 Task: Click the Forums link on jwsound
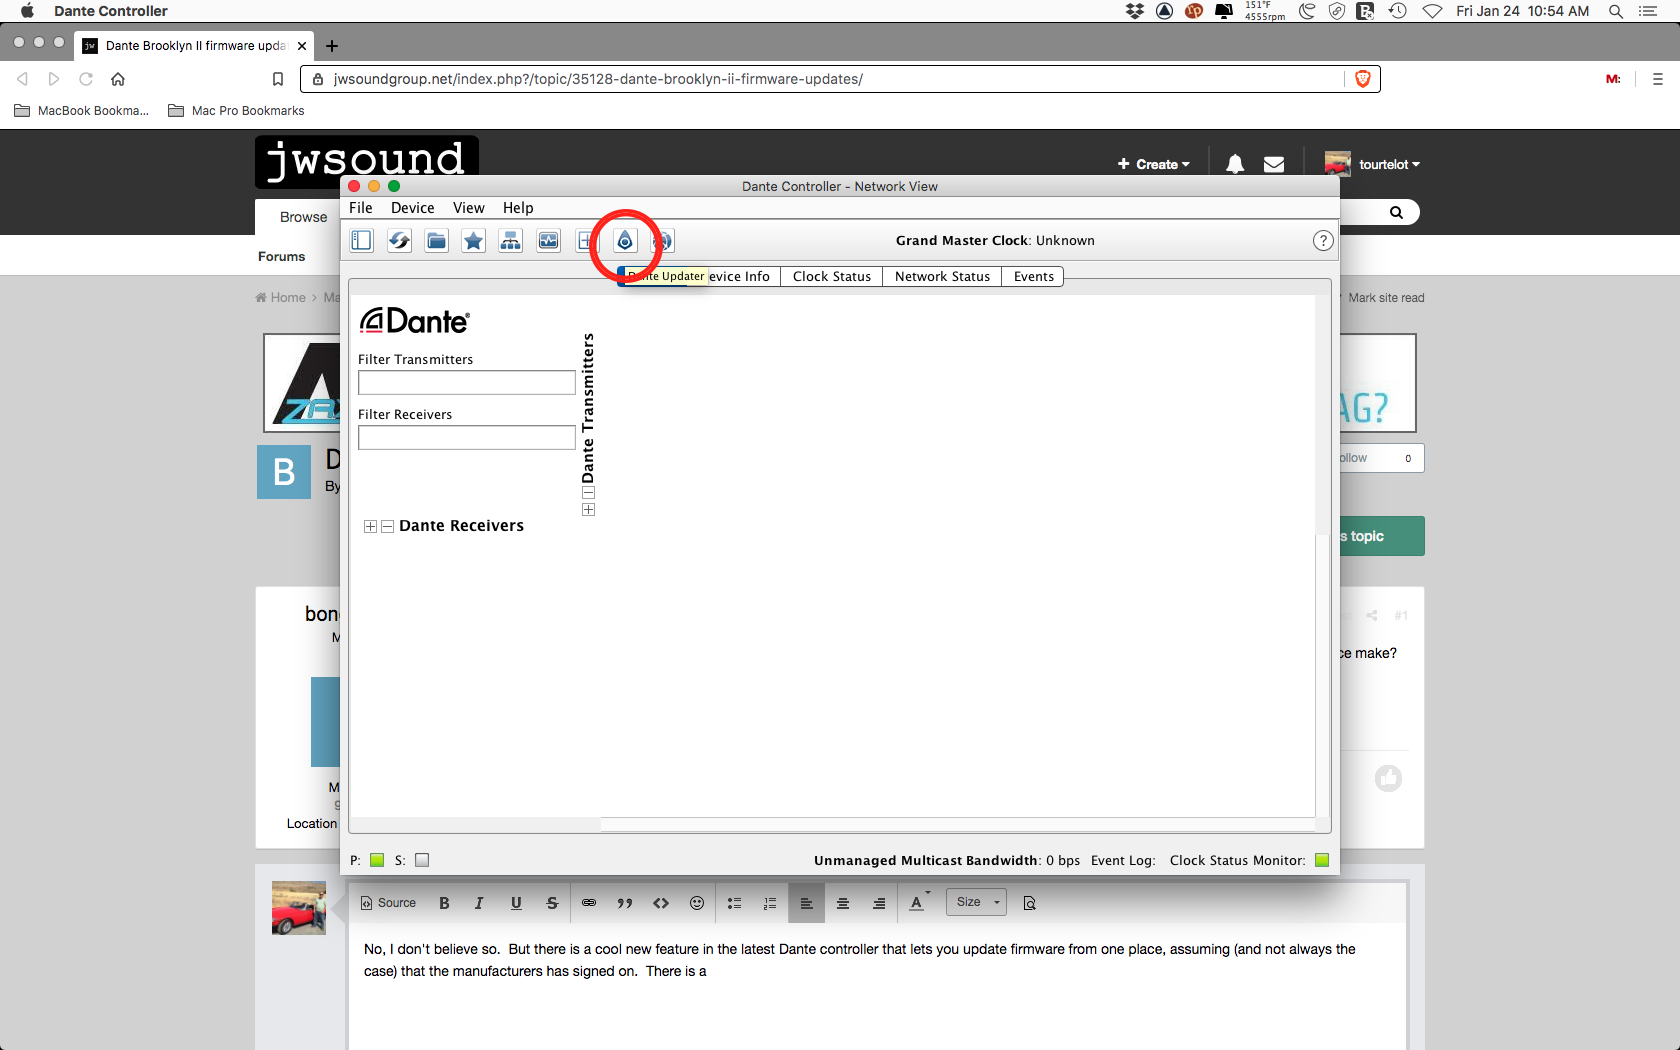coord(281,257)
